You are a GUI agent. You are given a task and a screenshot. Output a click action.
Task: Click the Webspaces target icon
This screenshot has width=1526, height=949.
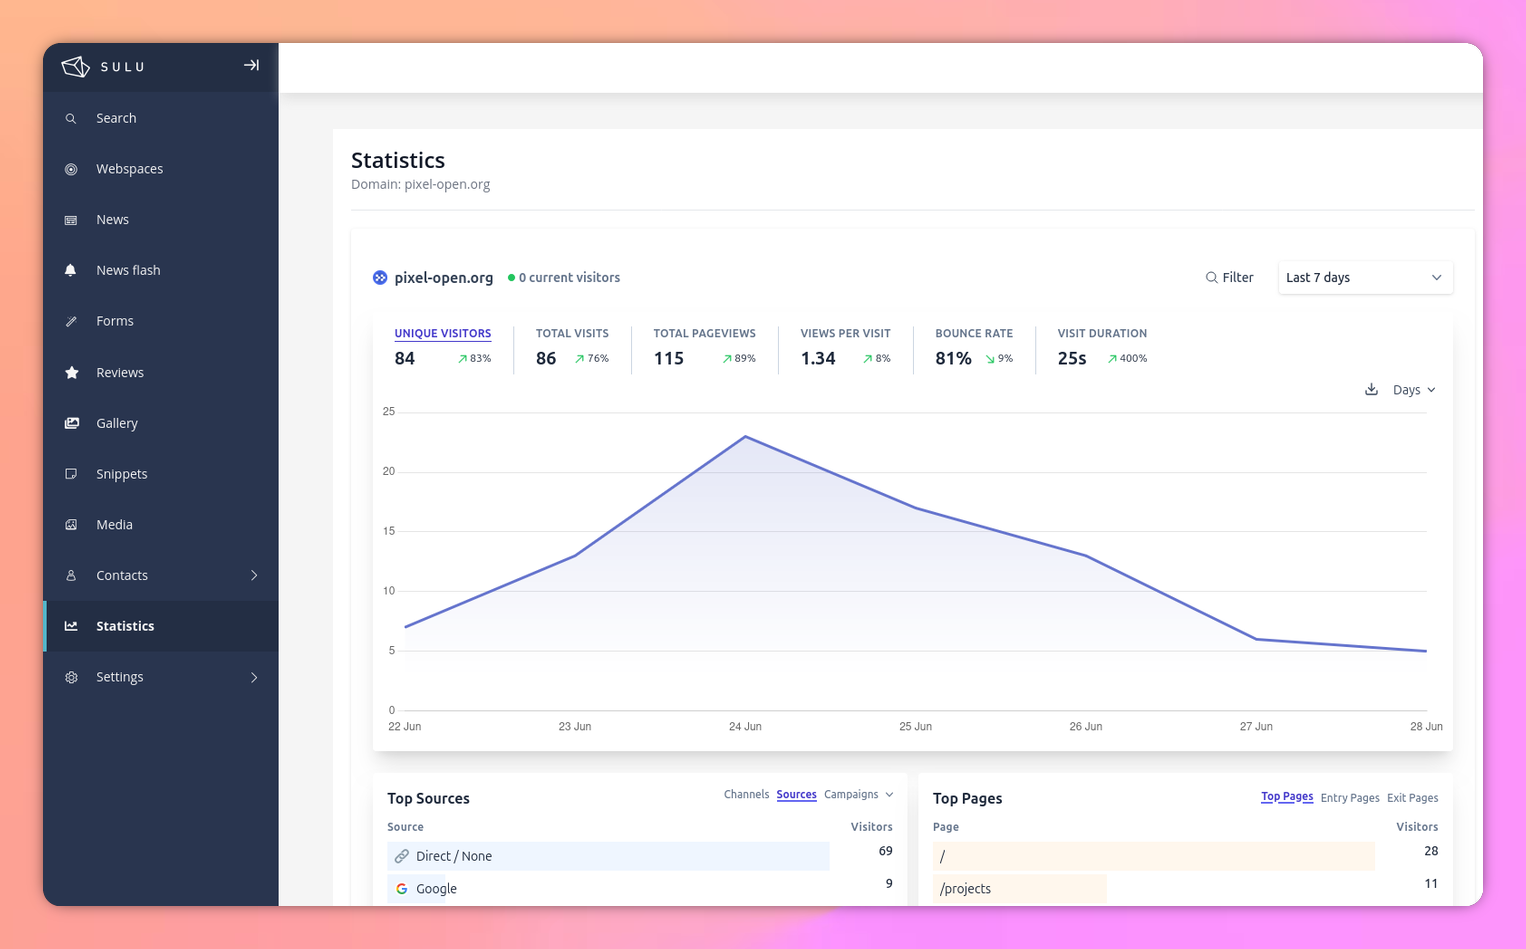pos(71,169)
